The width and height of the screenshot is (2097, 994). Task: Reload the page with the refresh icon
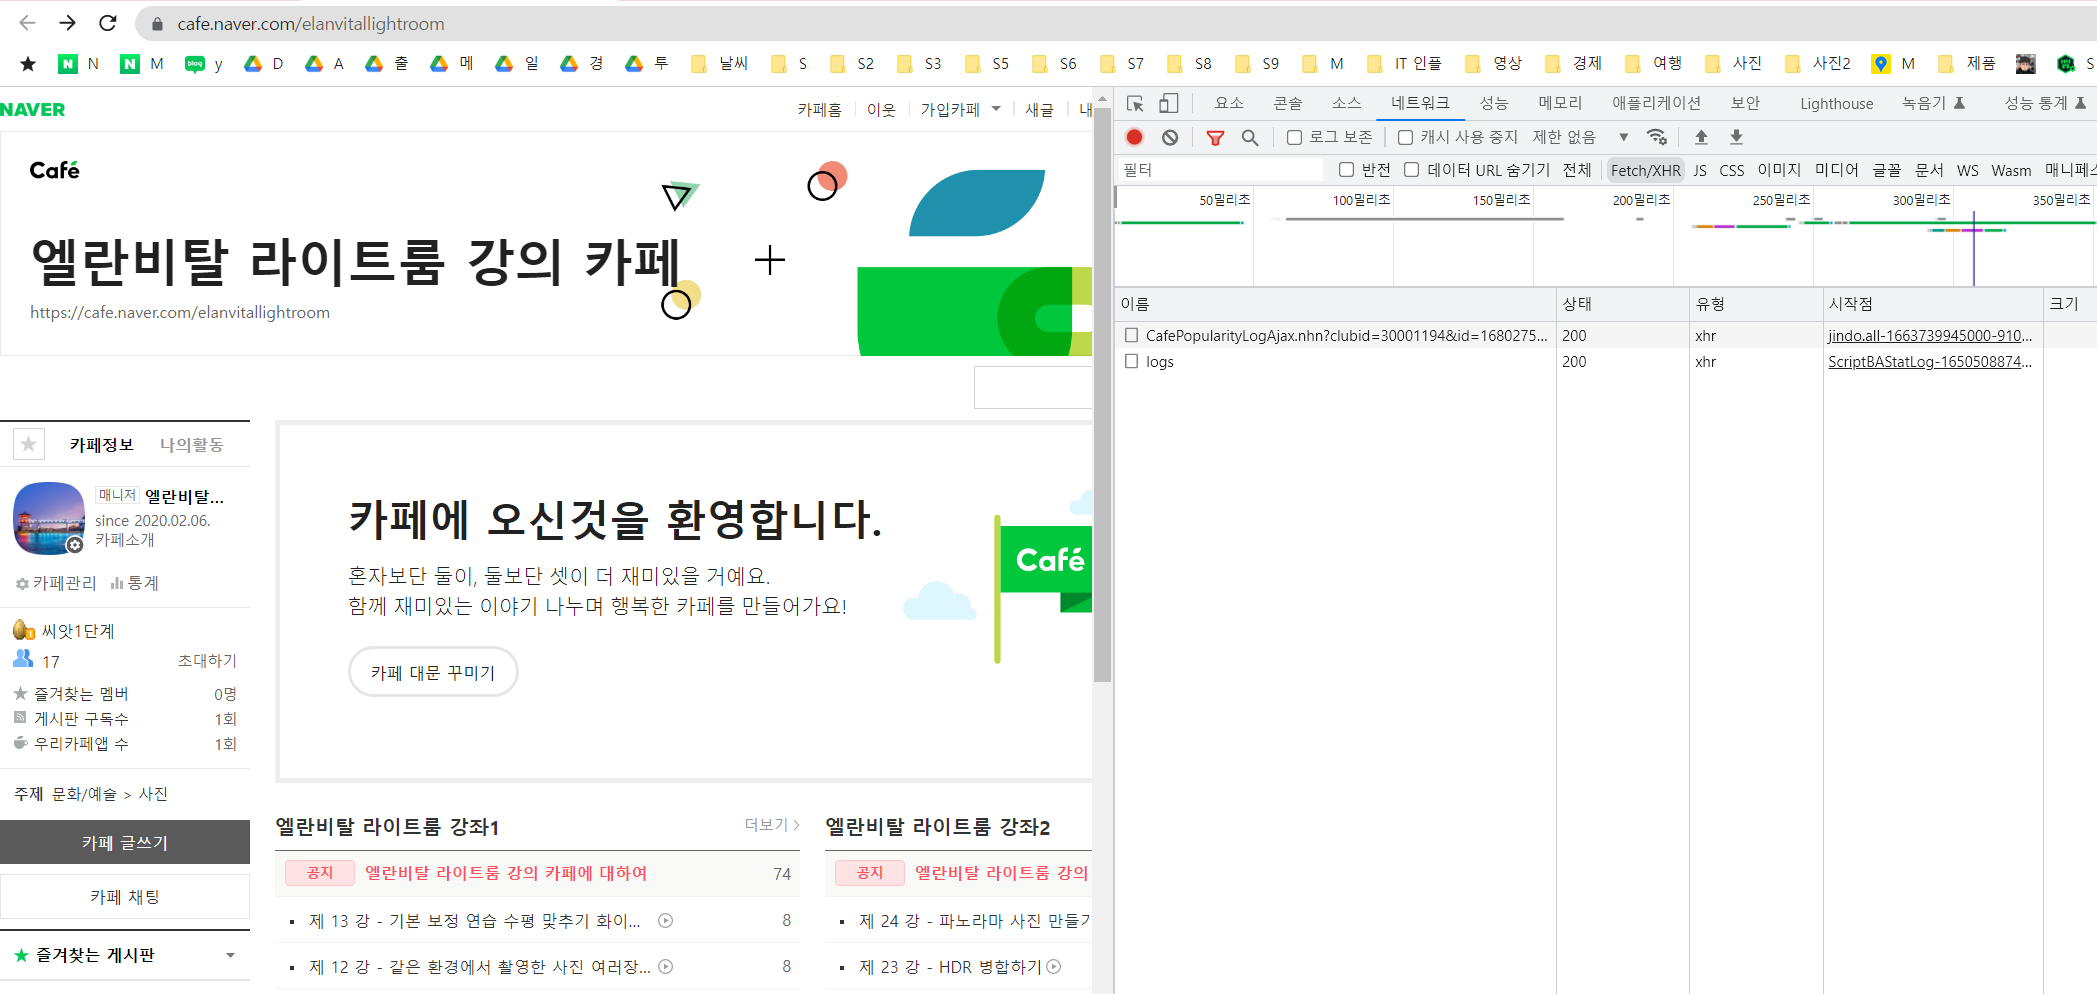click(108, 23)
